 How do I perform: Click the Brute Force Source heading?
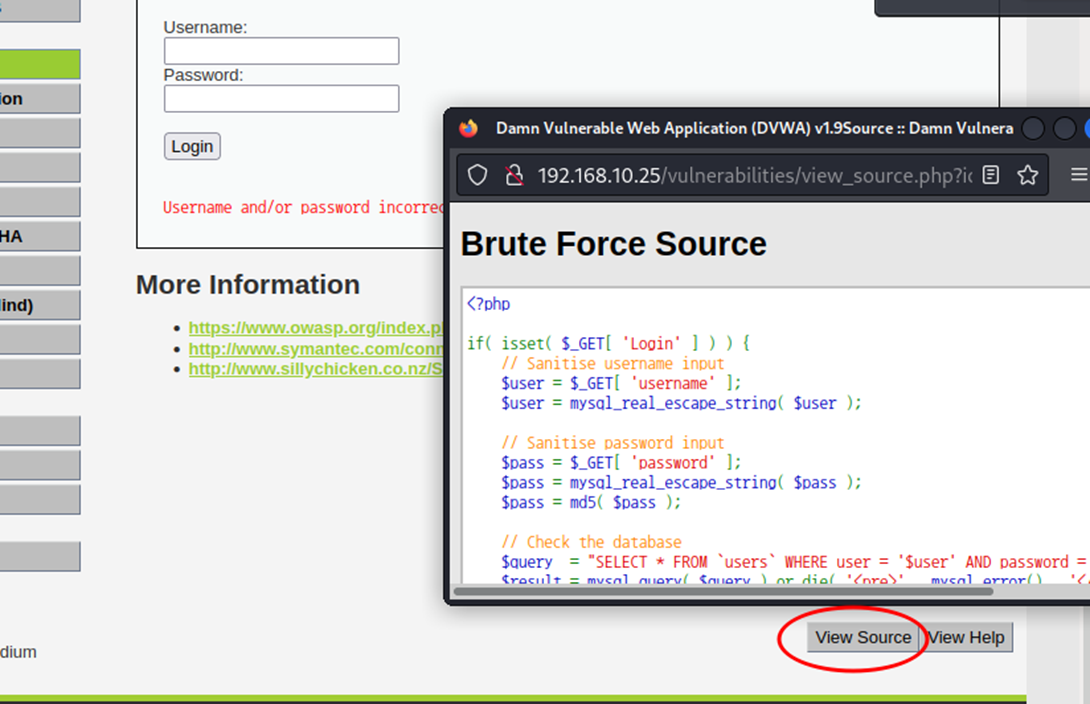coord(613,244)
